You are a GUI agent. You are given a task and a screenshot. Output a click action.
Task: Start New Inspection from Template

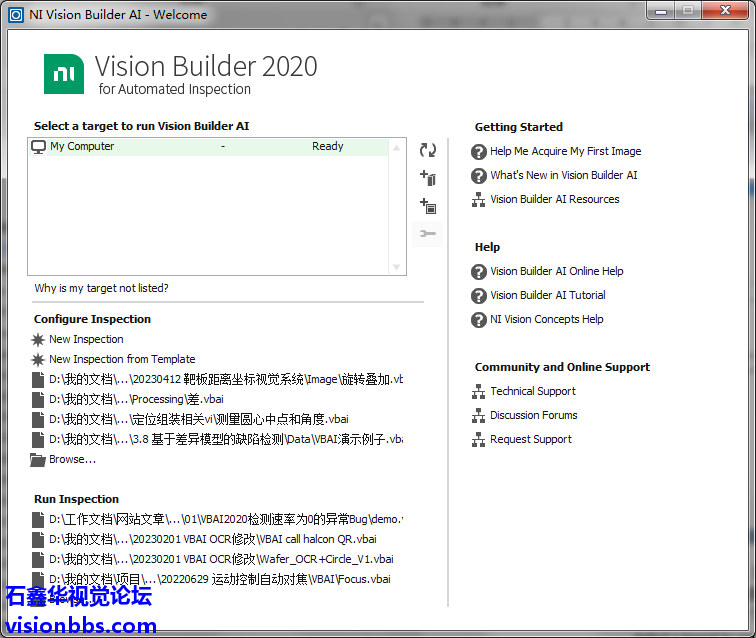[122, 359]
